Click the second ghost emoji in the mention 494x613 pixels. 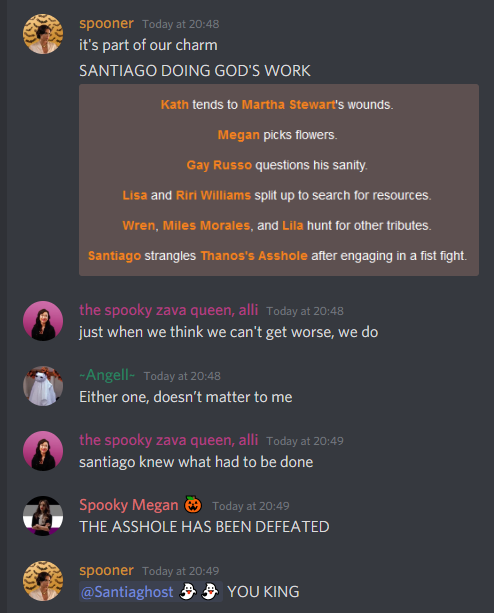coord(210,591)
